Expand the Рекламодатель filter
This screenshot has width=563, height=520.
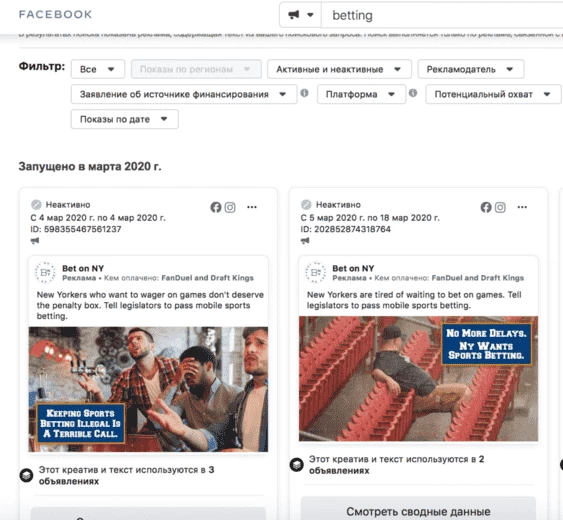pyautogui.click(x=471, y=69)
